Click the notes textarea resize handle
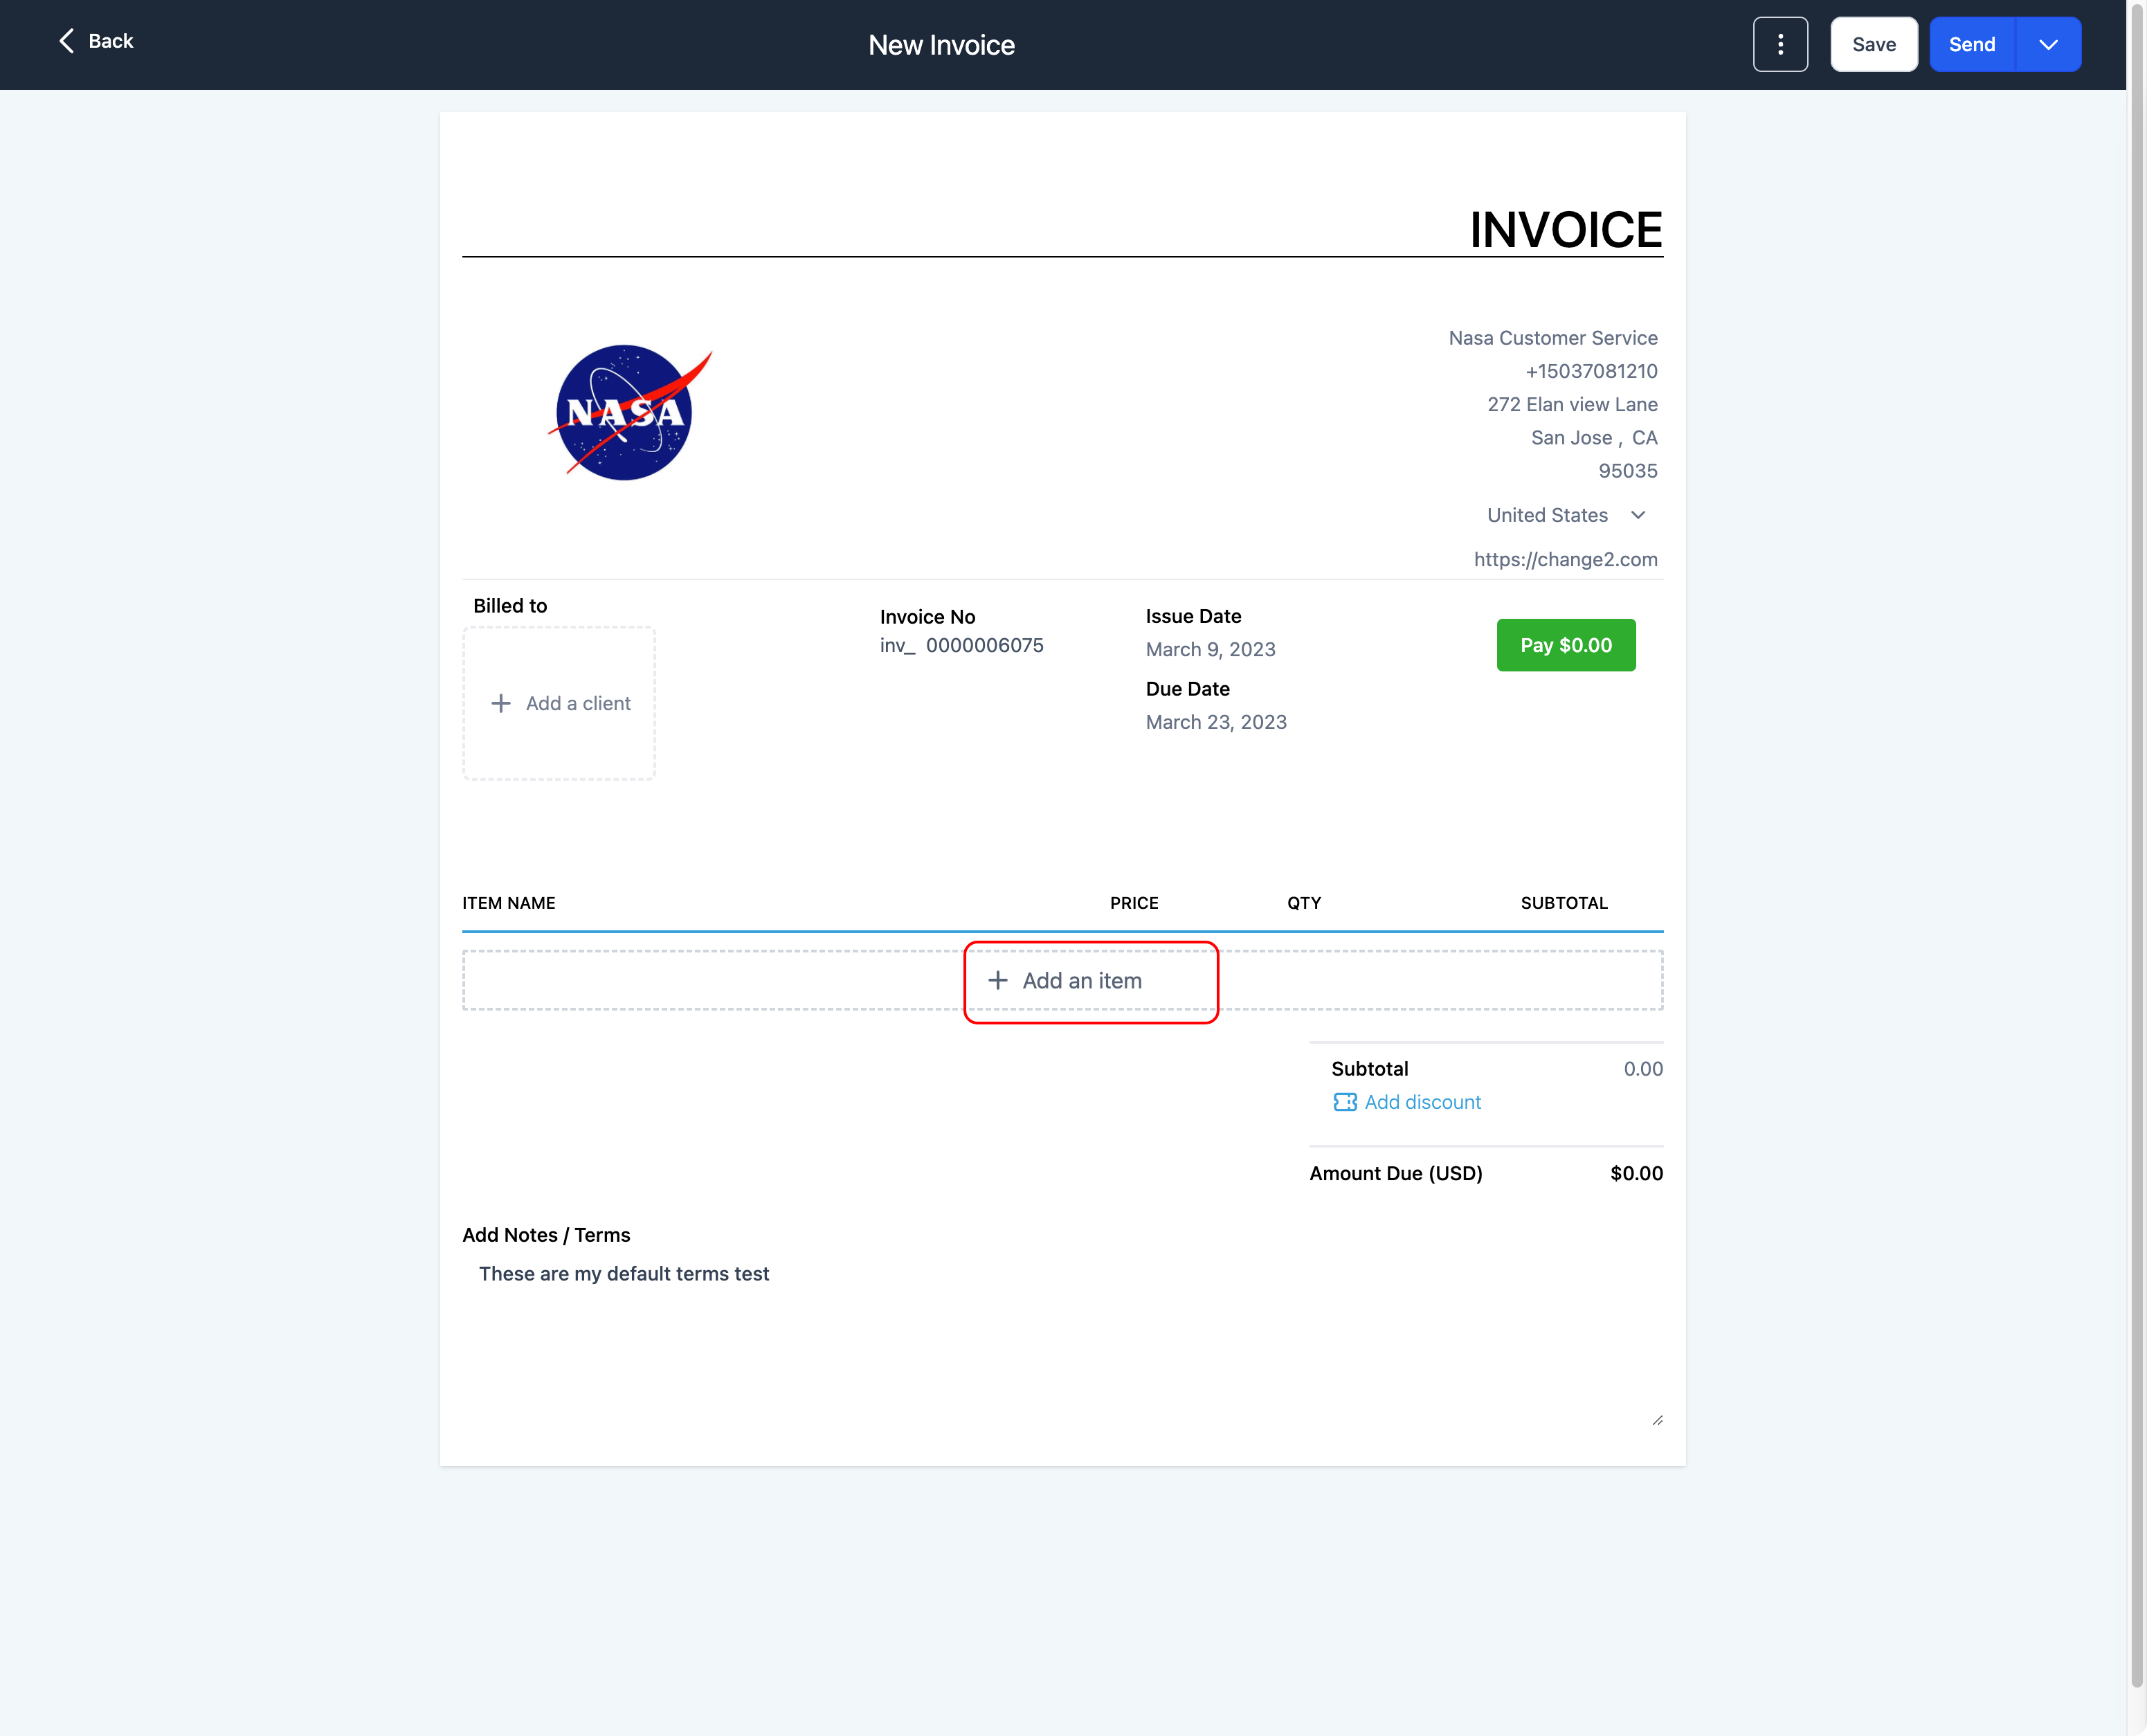The image size is (2147, 1736). (x=1657, y=1420)
